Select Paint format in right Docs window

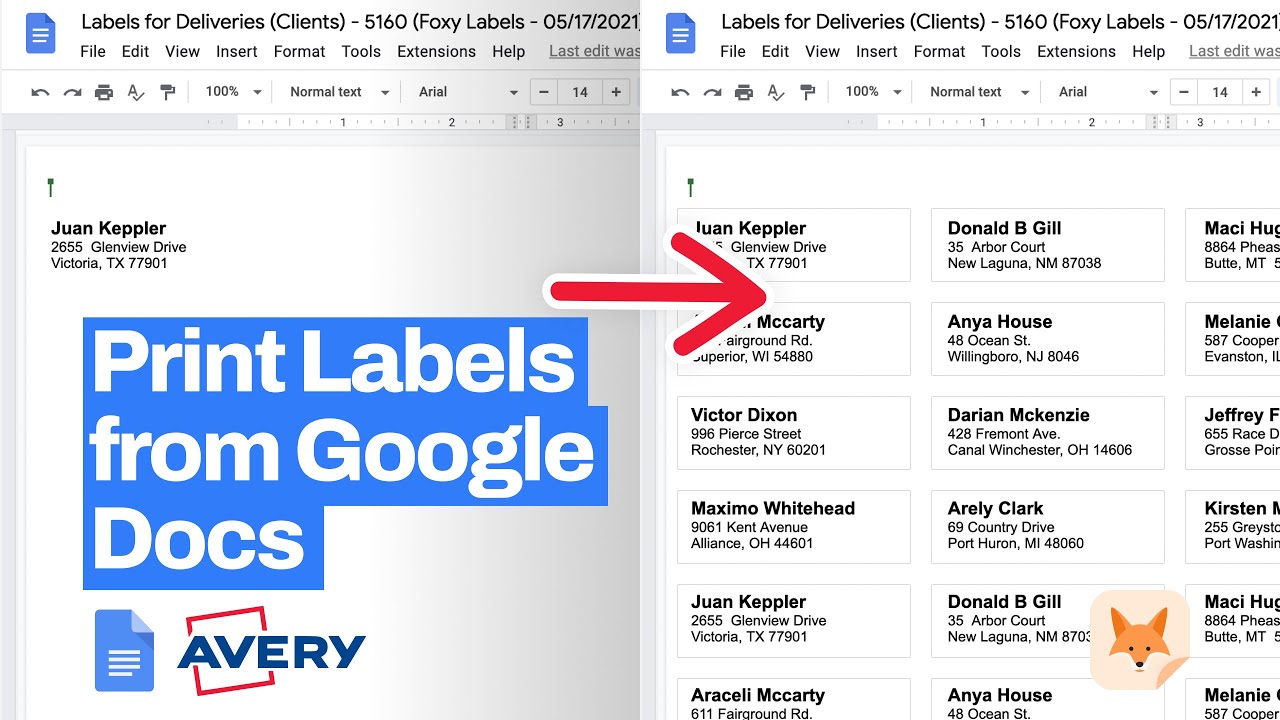click(x=808, y=92)
